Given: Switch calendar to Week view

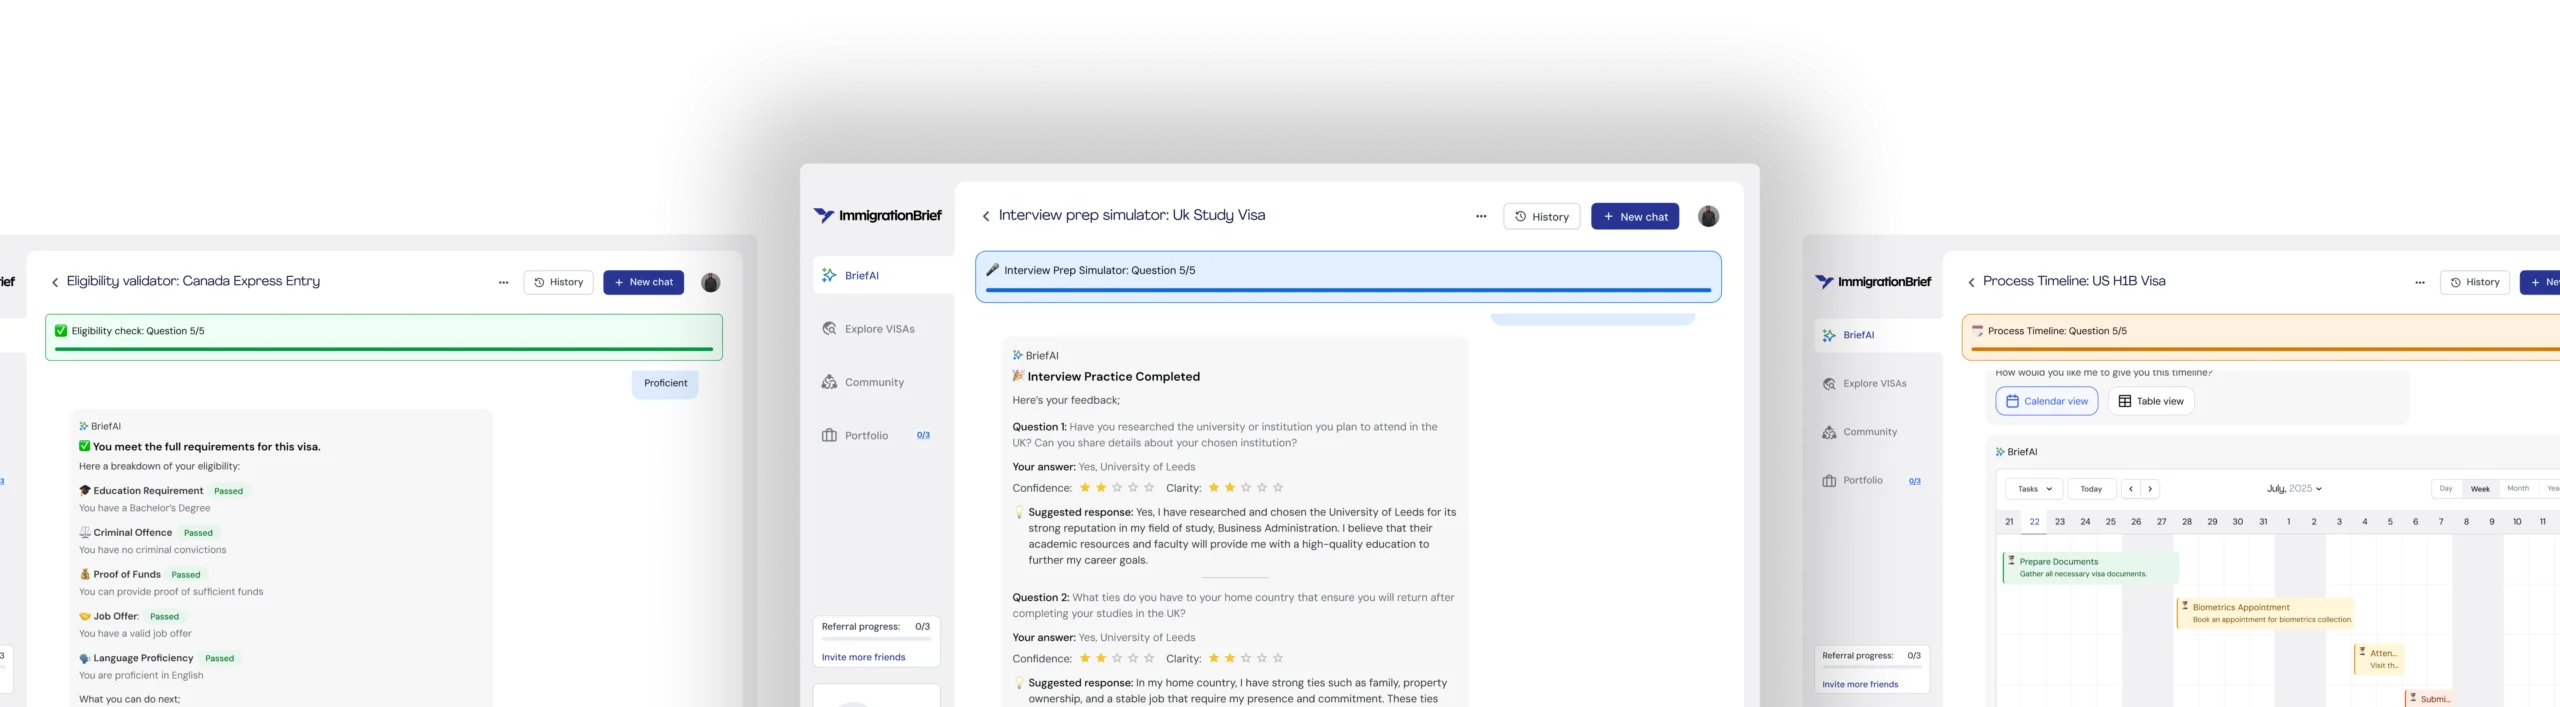Looking at the screenshot, I should (2480, 489).
